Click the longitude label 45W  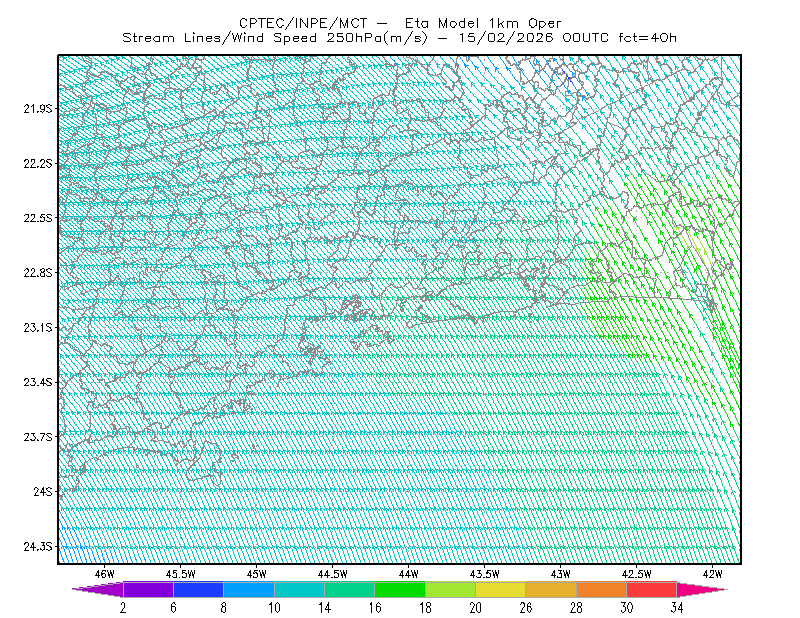(257, 574)
